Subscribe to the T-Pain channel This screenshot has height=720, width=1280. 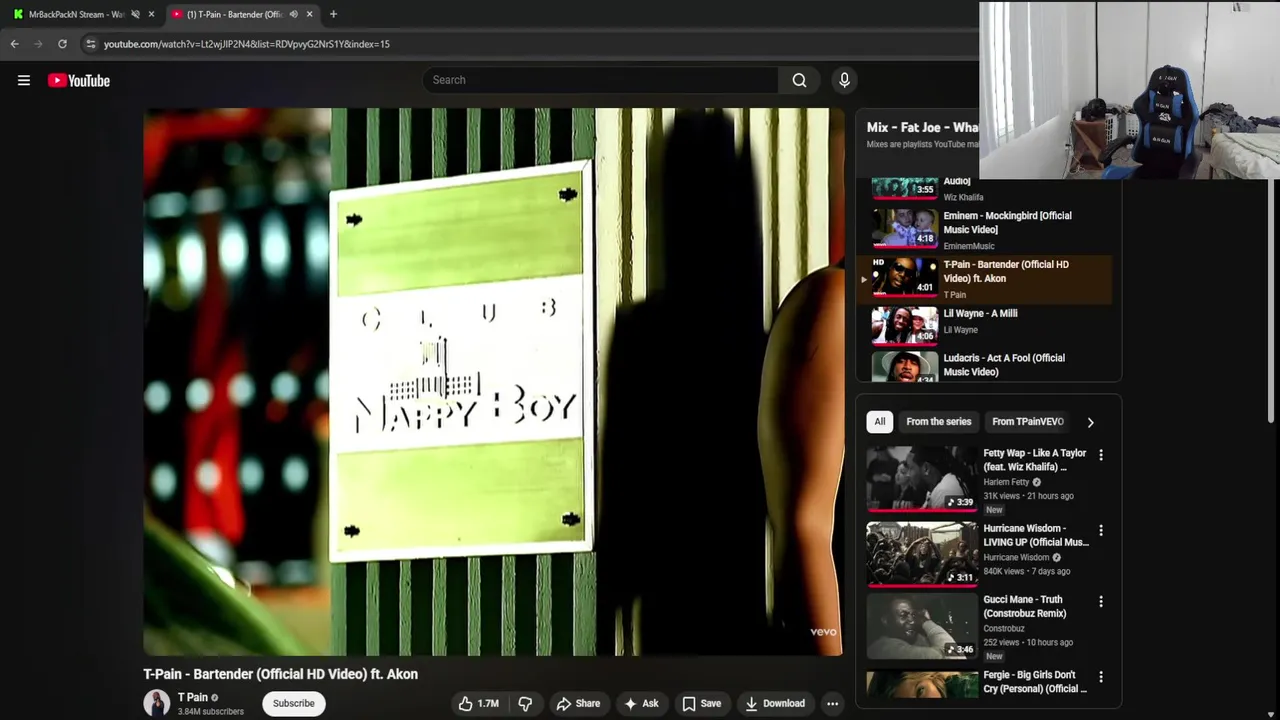pyautogui.click(x=294, y=703)
